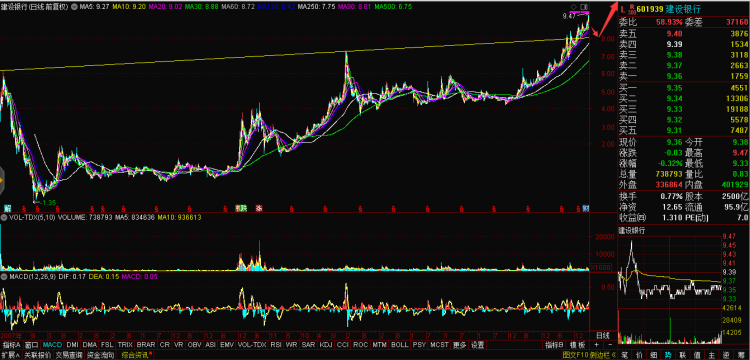Viewport: 750px width, 360px height.
Task: Click the plus zoom-in button beside 模板
Action: [596, 345]
